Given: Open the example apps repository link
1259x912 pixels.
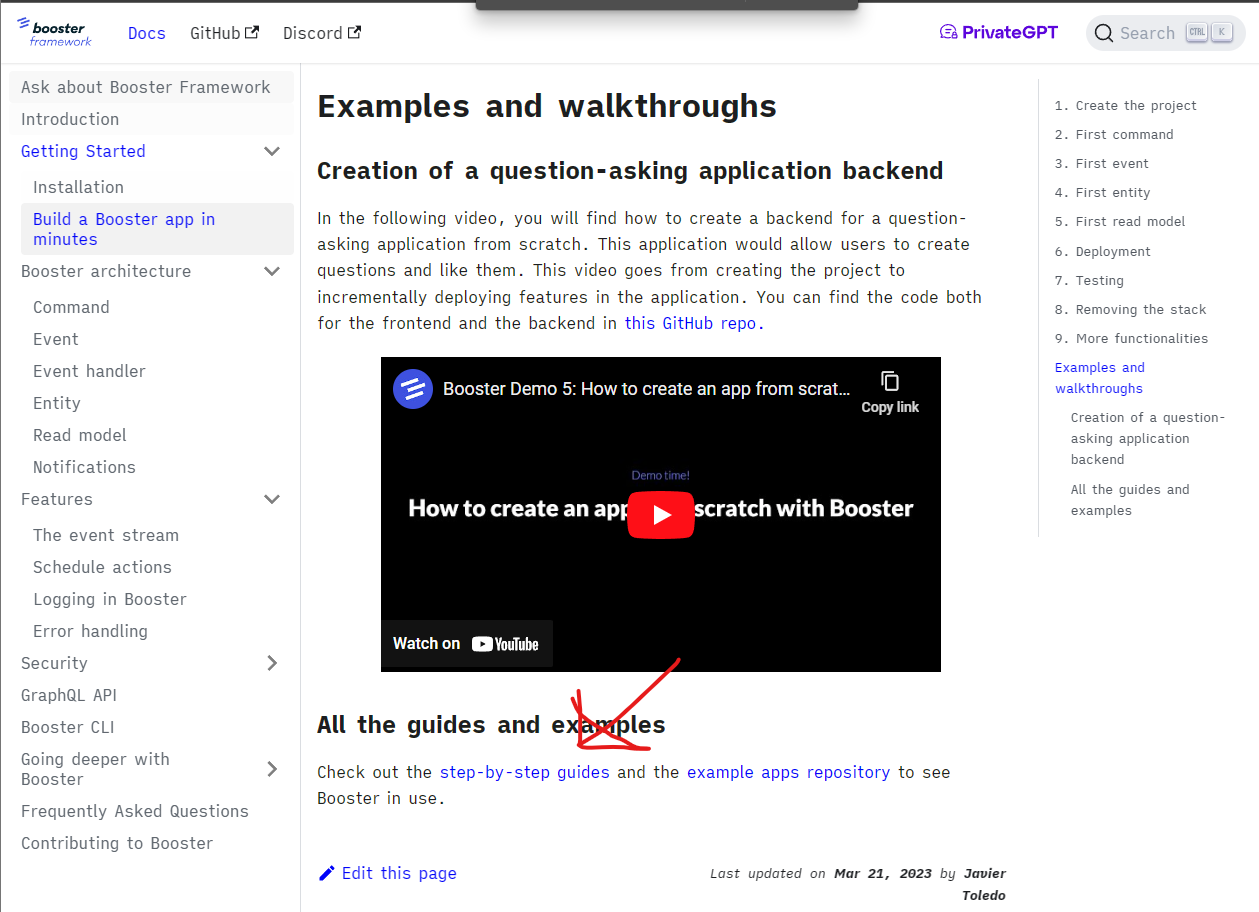Looking at the screenshot, I should tap(788, 772).
